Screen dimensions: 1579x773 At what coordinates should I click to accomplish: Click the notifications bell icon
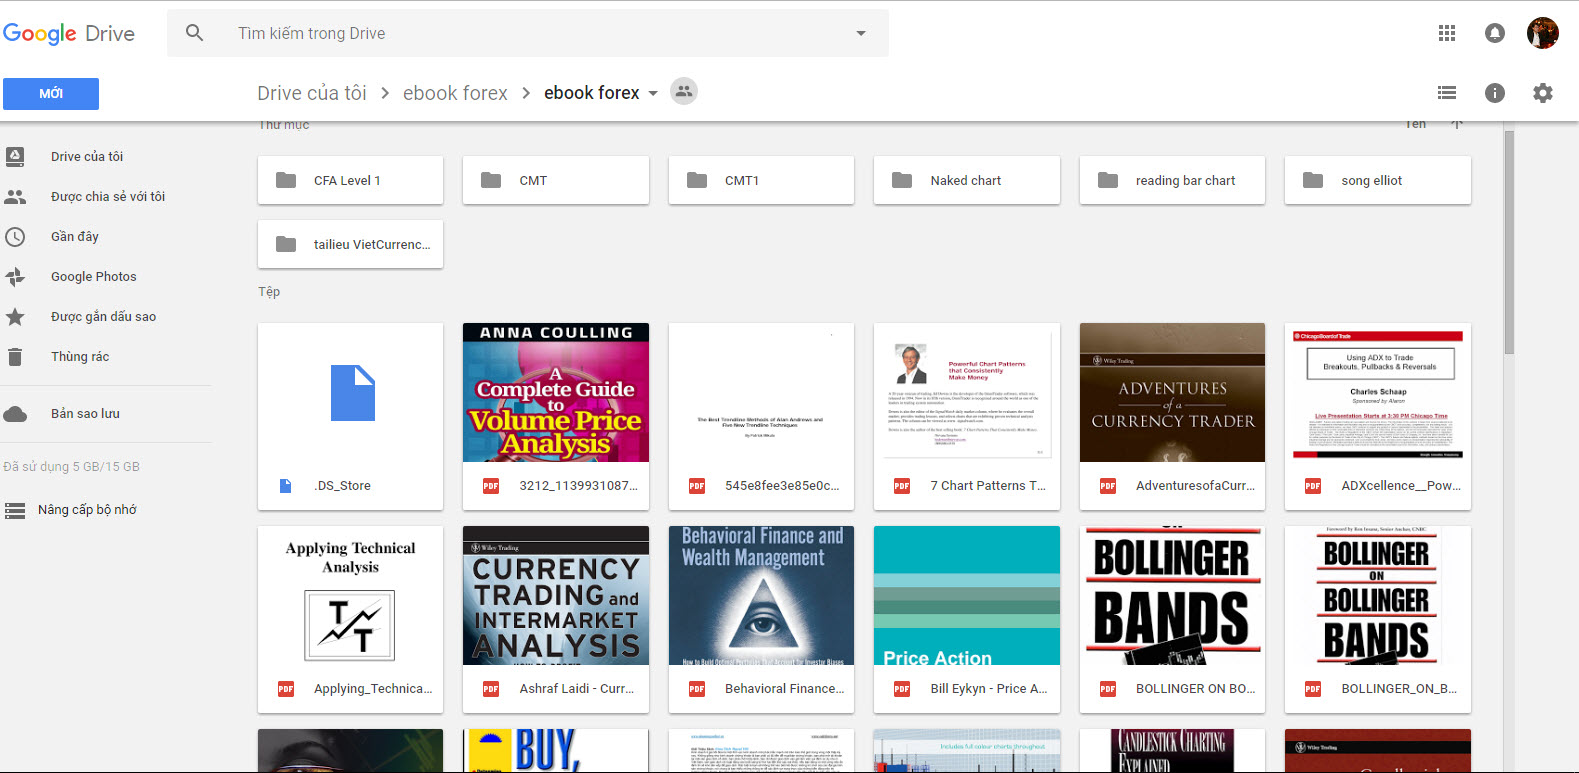1494,33
